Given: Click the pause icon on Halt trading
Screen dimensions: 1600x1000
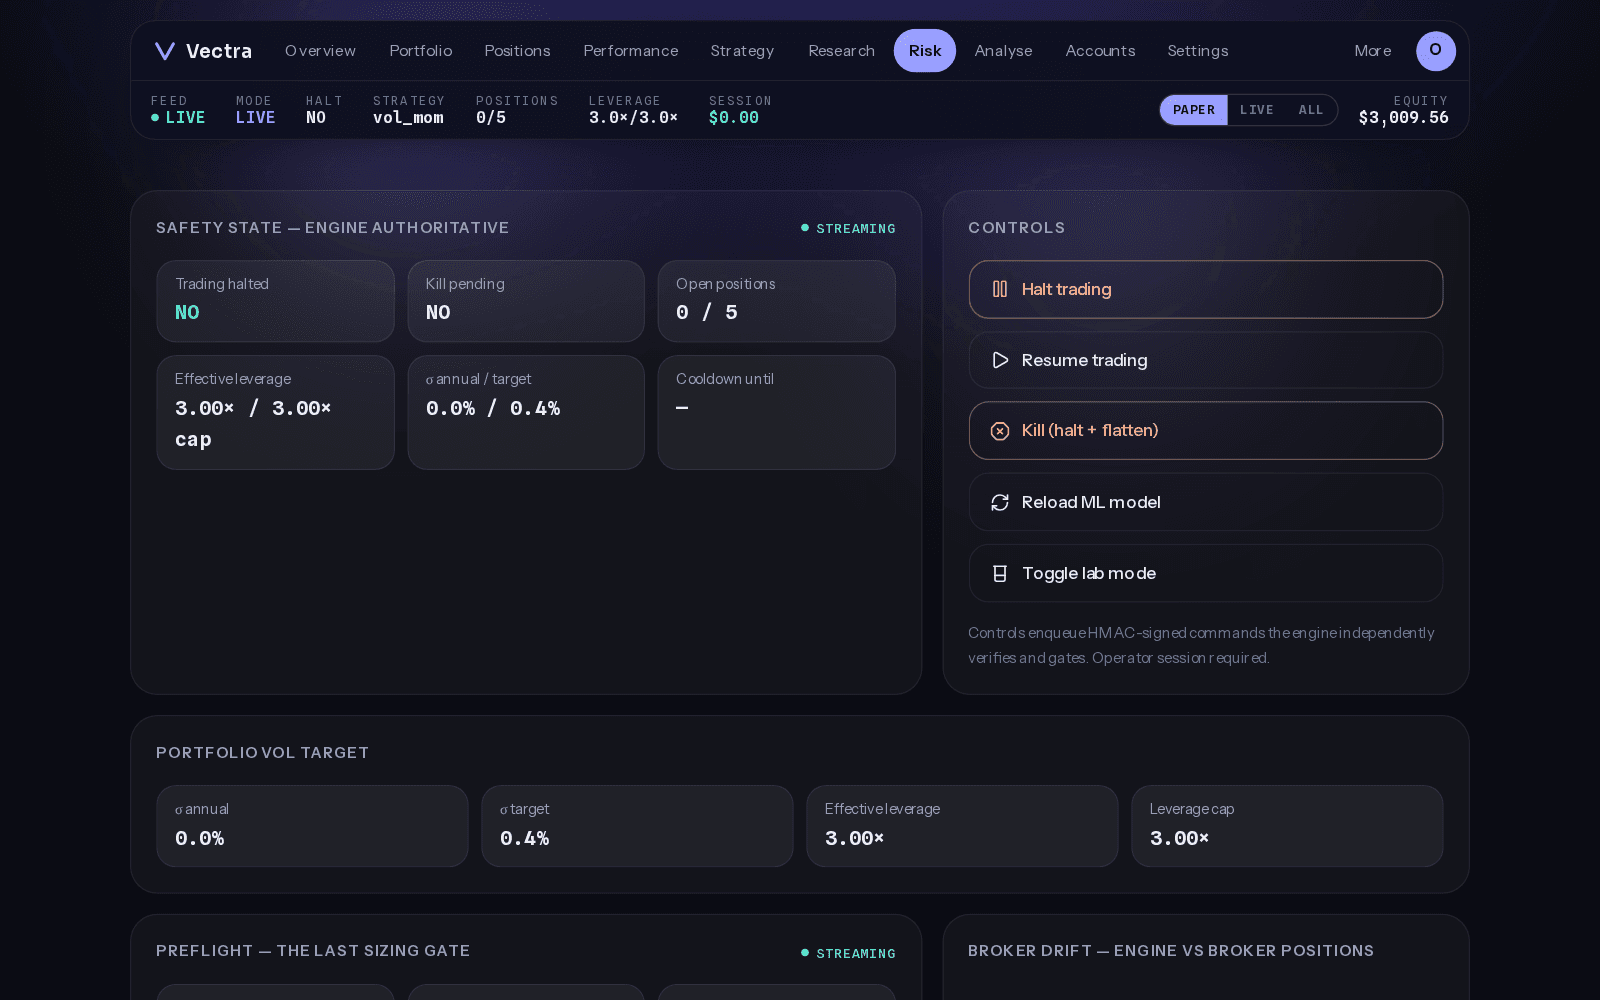Looking at the screenshot, I should 1000,289.
